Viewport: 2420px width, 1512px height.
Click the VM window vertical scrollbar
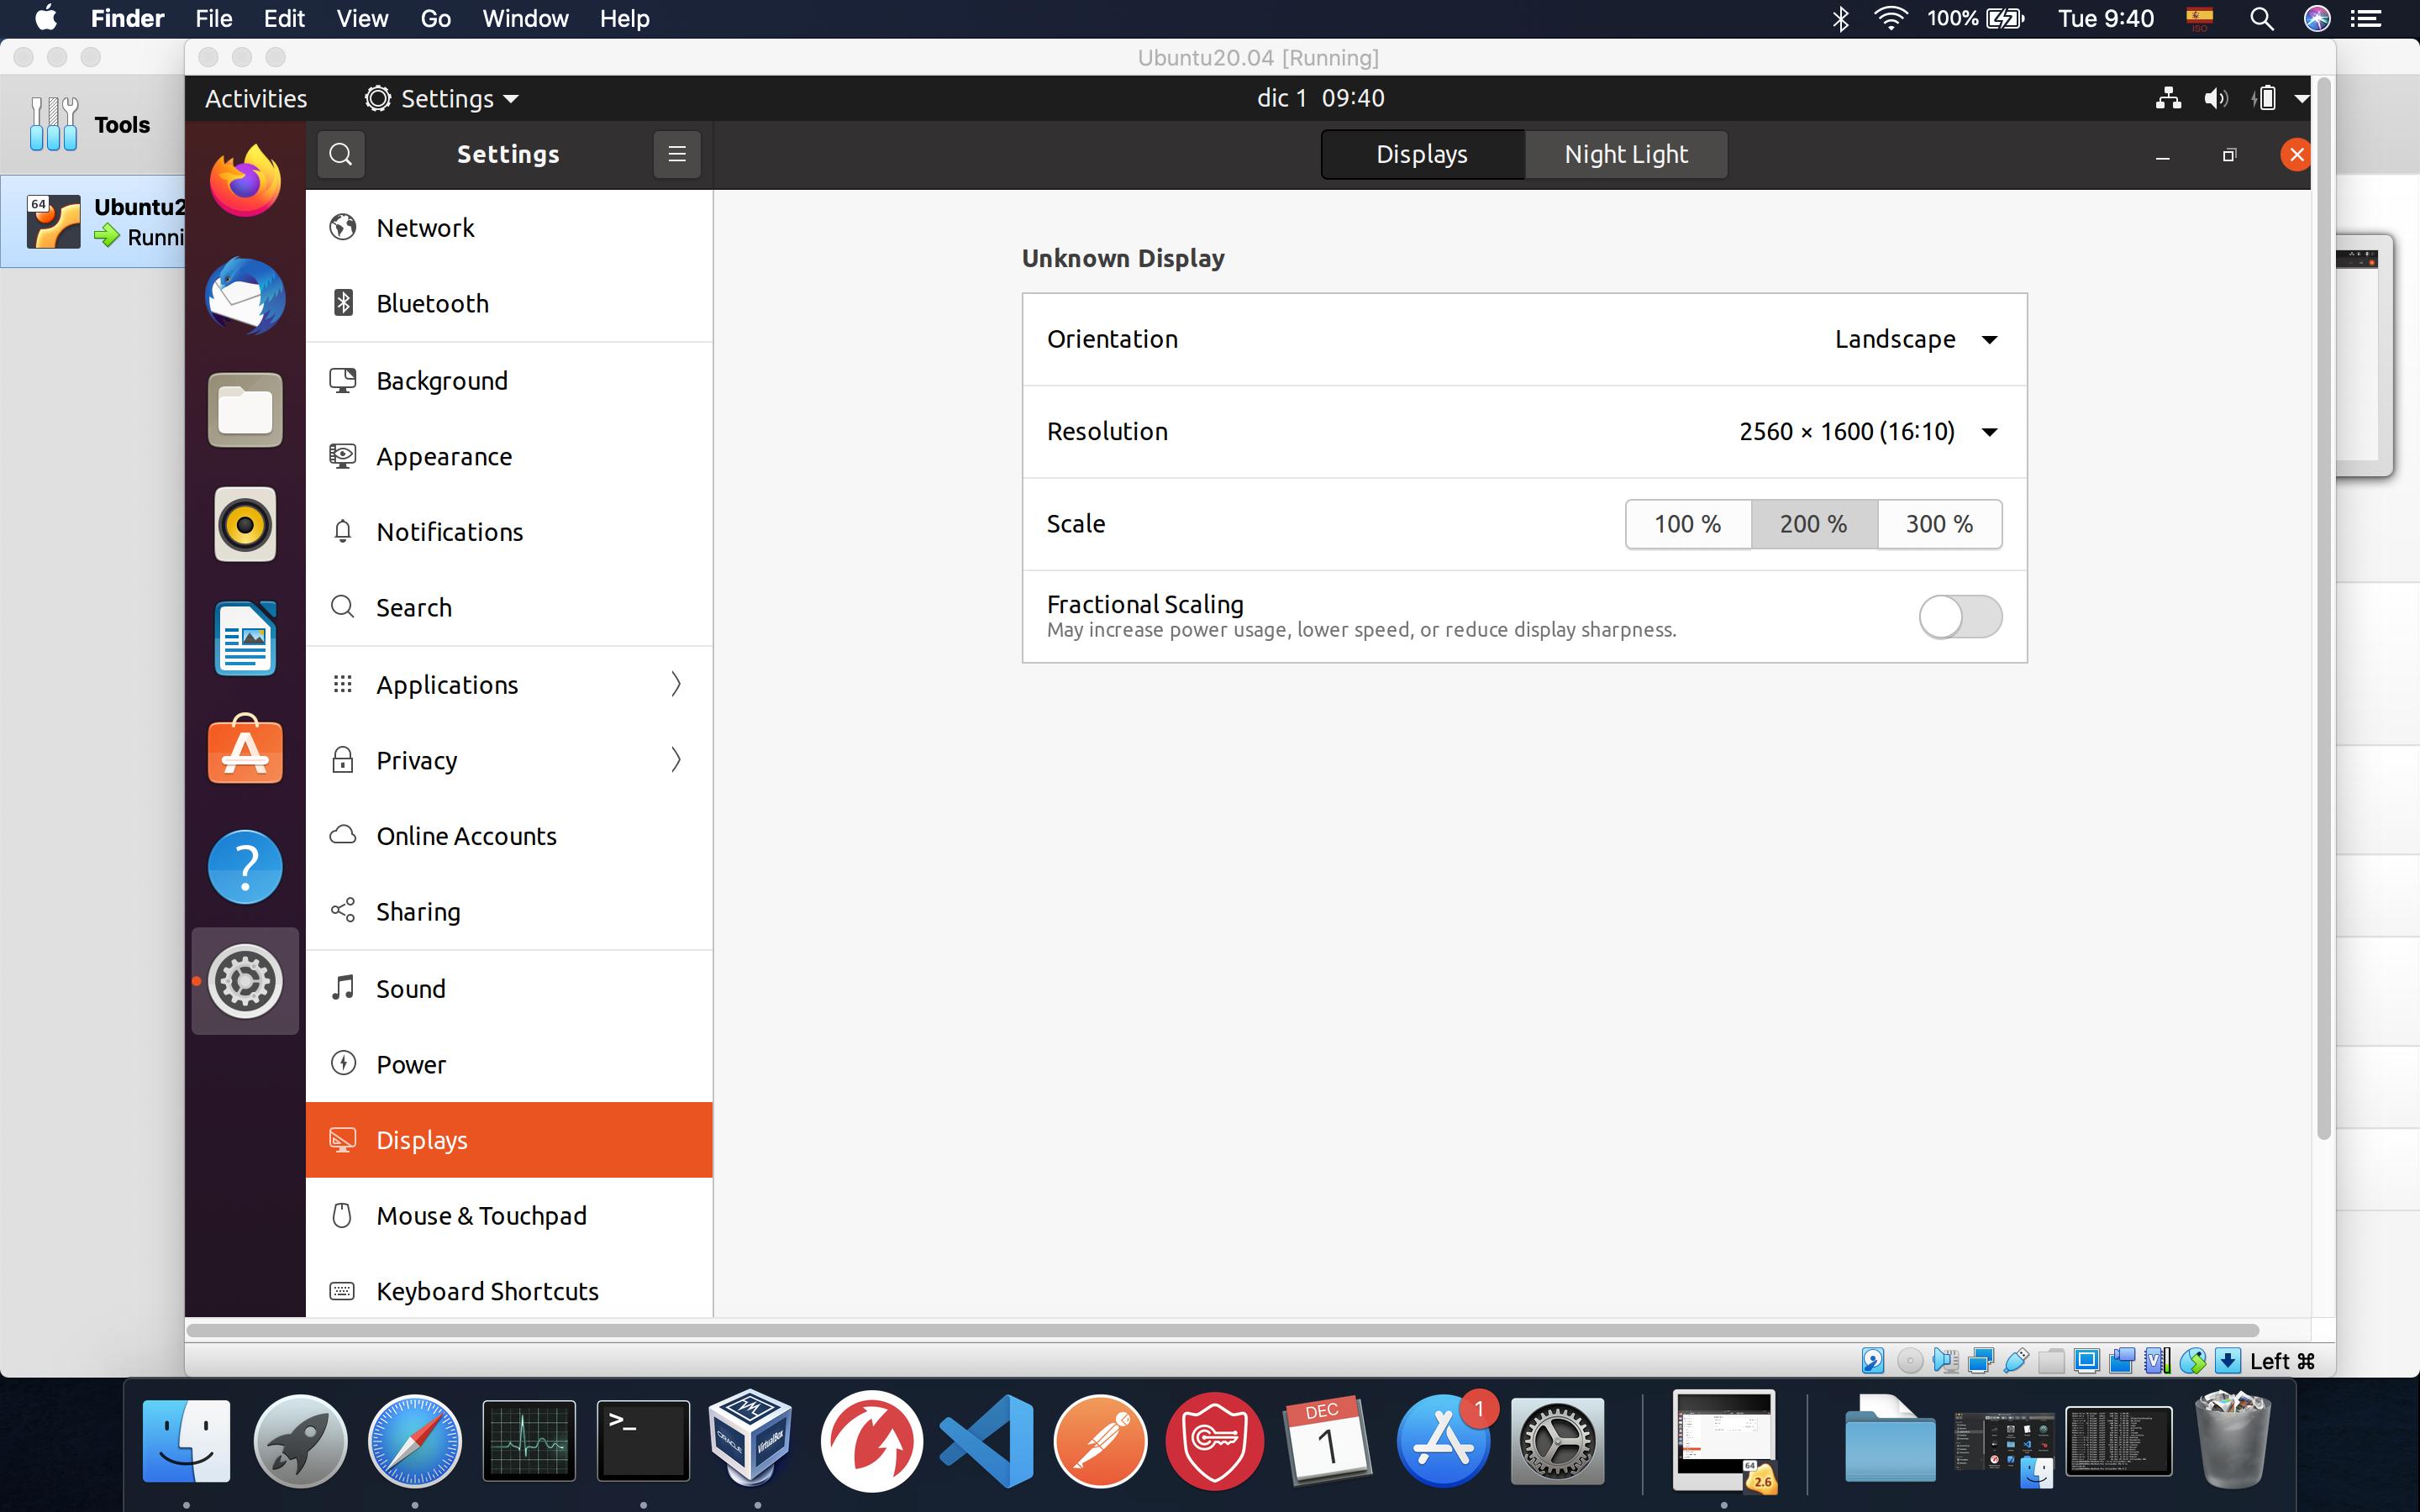[2324, 608]
